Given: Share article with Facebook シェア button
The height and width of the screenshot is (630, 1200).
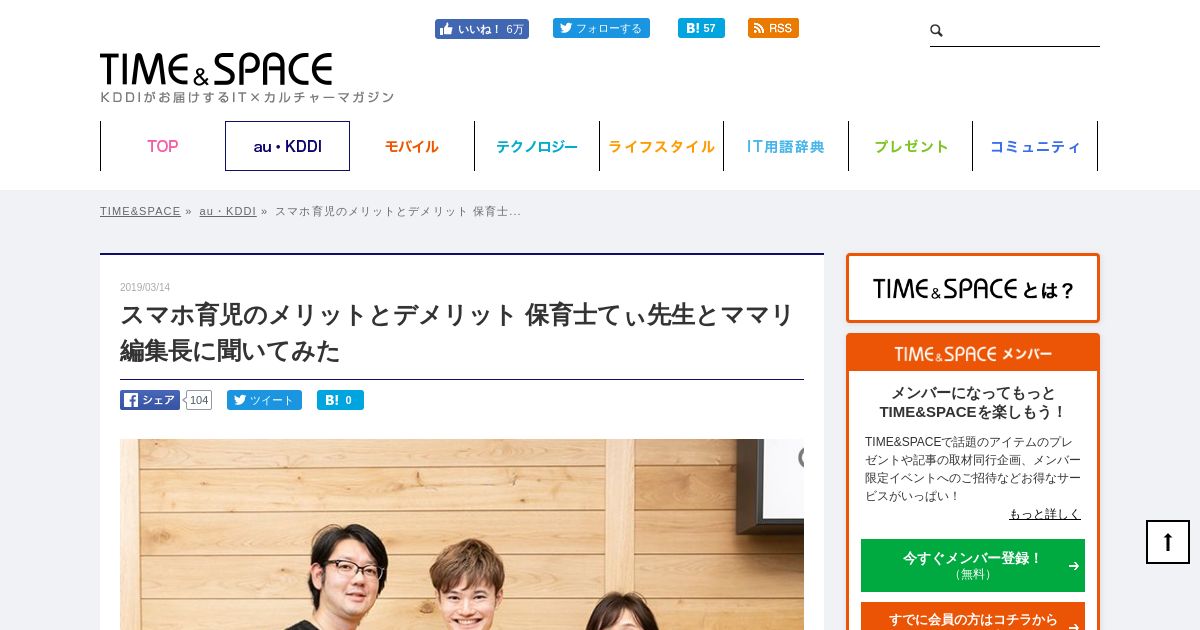Looking at the screenshot, I should point(150,400).
